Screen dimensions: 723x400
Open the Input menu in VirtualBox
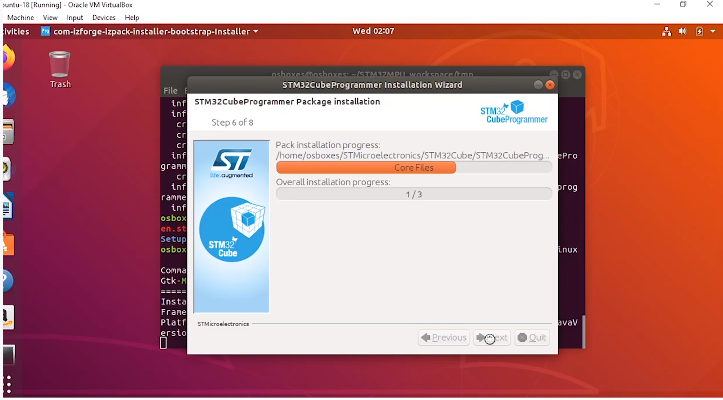coord(75,18)
